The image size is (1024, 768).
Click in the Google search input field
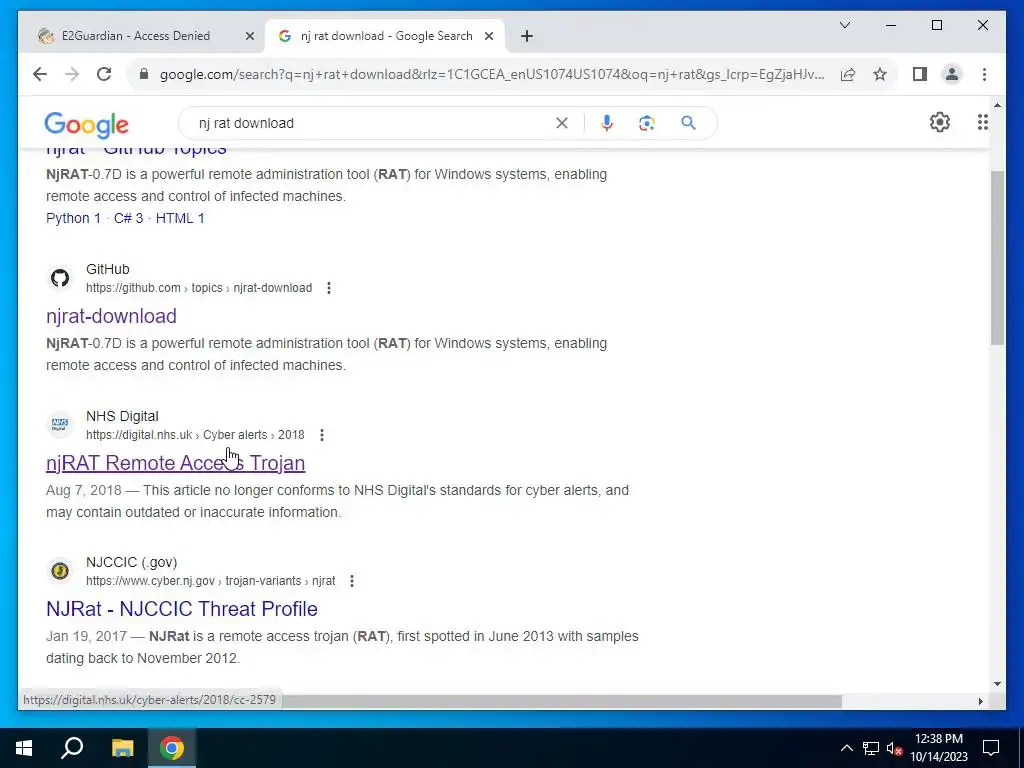(x=372, y=123)
